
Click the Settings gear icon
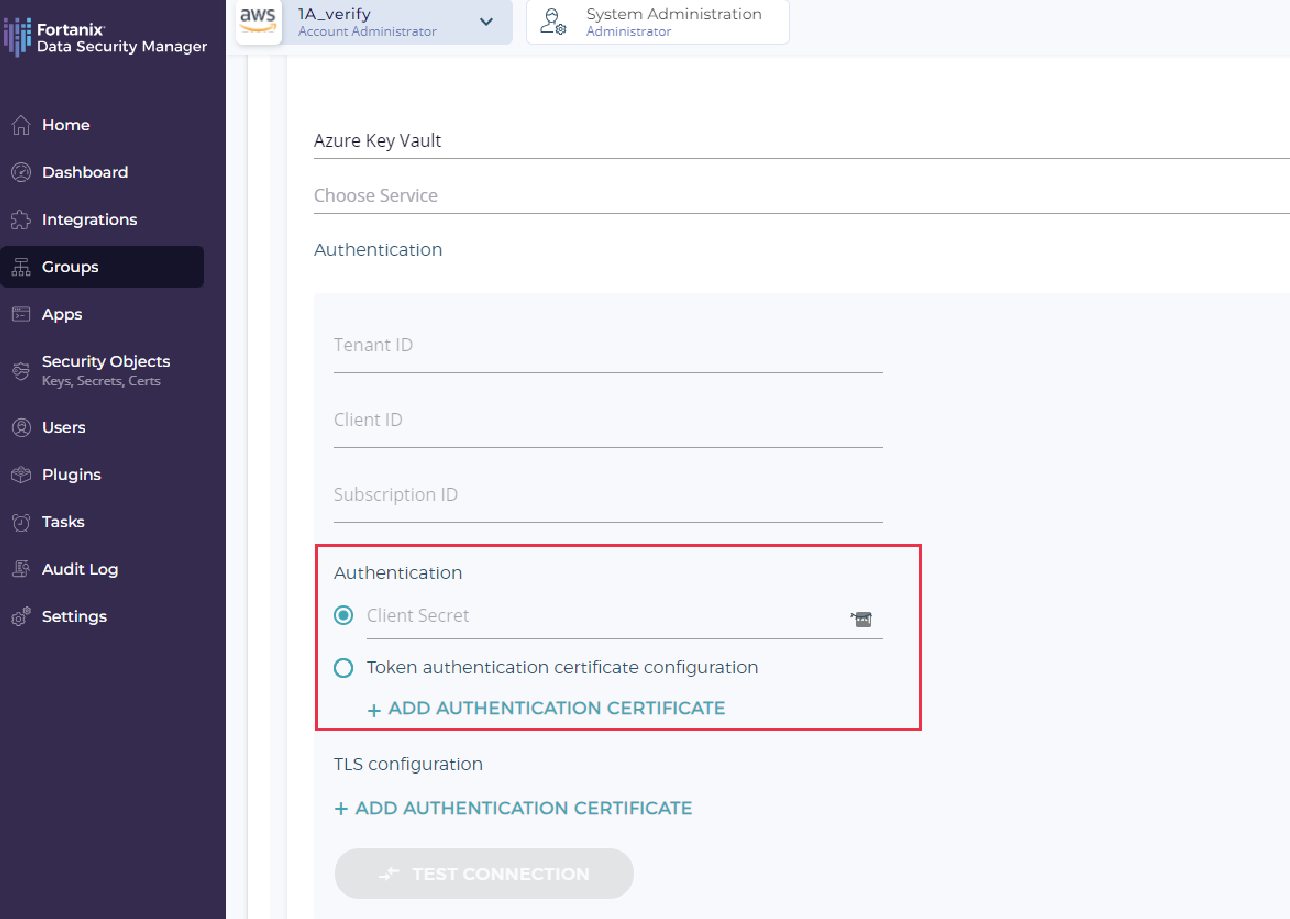coord(20,617)
